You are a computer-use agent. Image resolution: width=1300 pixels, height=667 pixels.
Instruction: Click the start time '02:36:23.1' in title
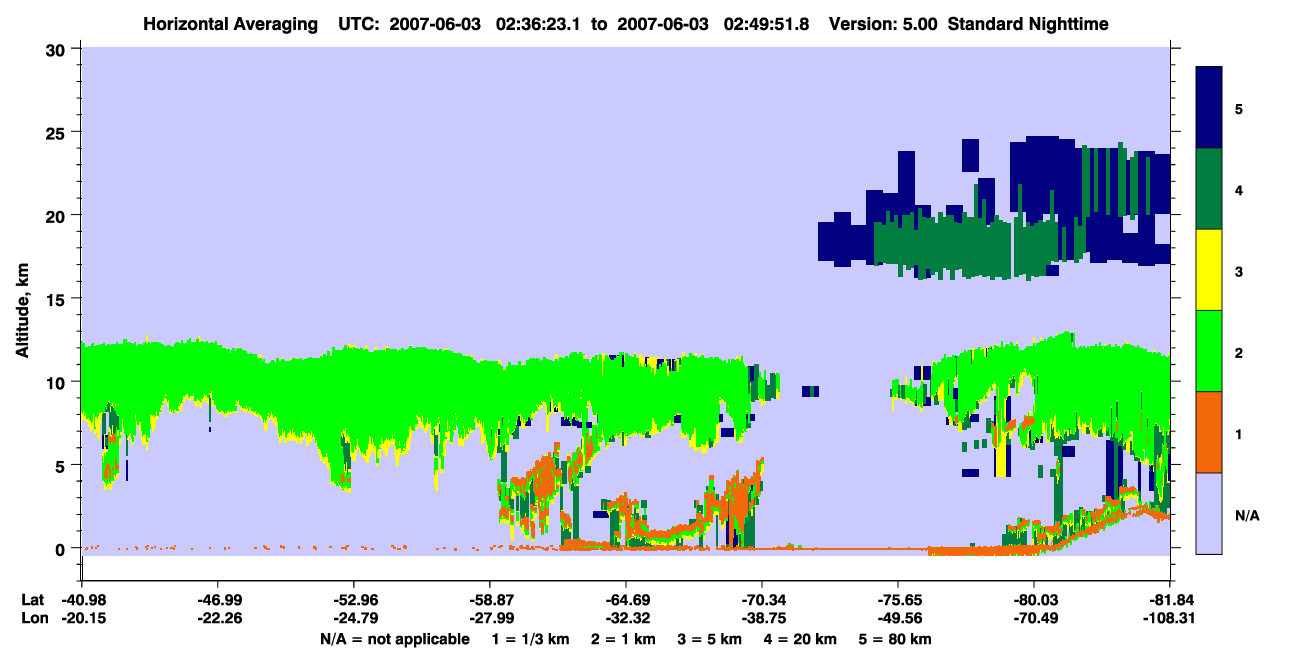click(x=542, y=23)
